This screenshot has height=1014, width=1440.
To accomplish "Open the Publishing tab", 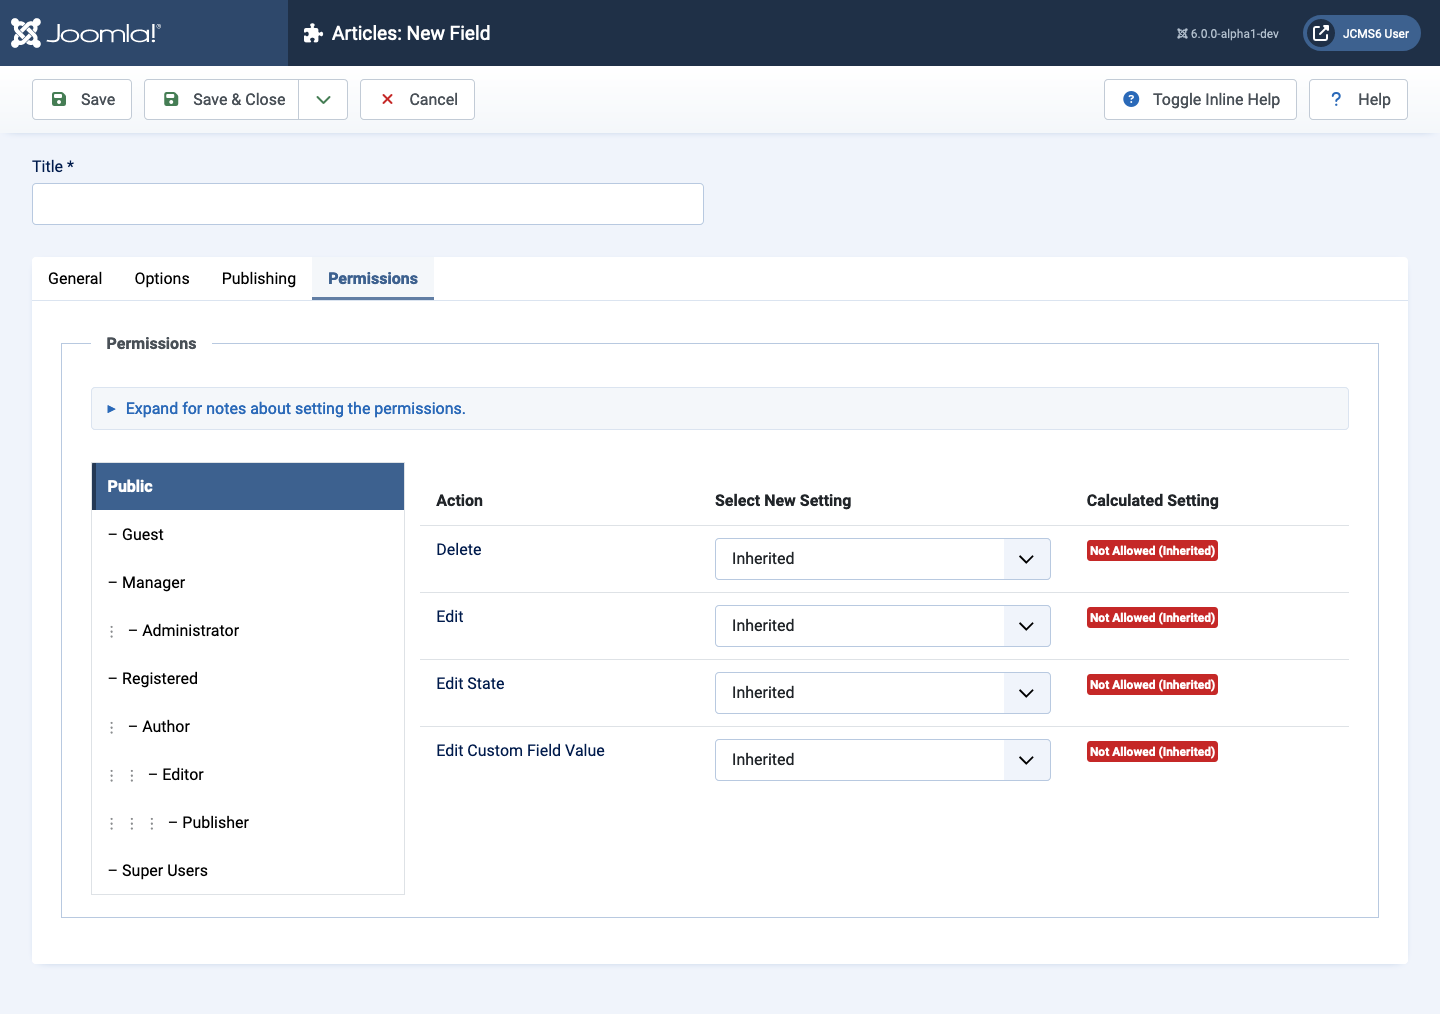I will tap(259, 278).
